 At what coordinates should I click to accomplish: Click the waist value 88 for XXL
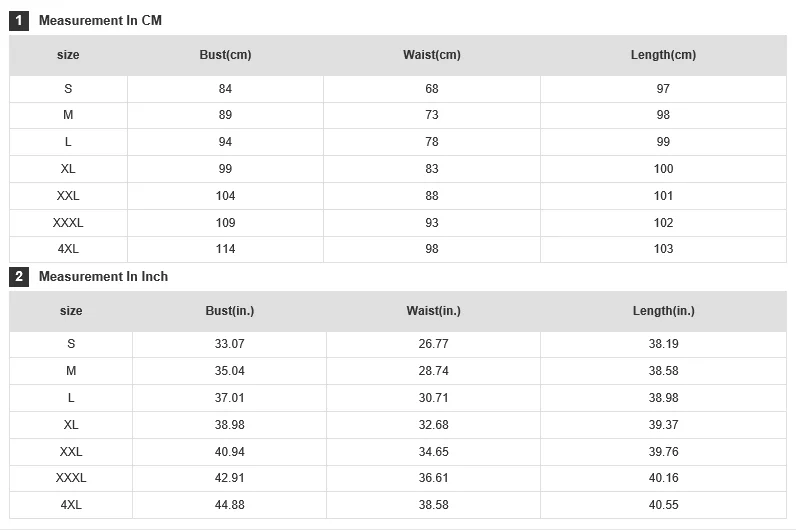tap(432, 196)
